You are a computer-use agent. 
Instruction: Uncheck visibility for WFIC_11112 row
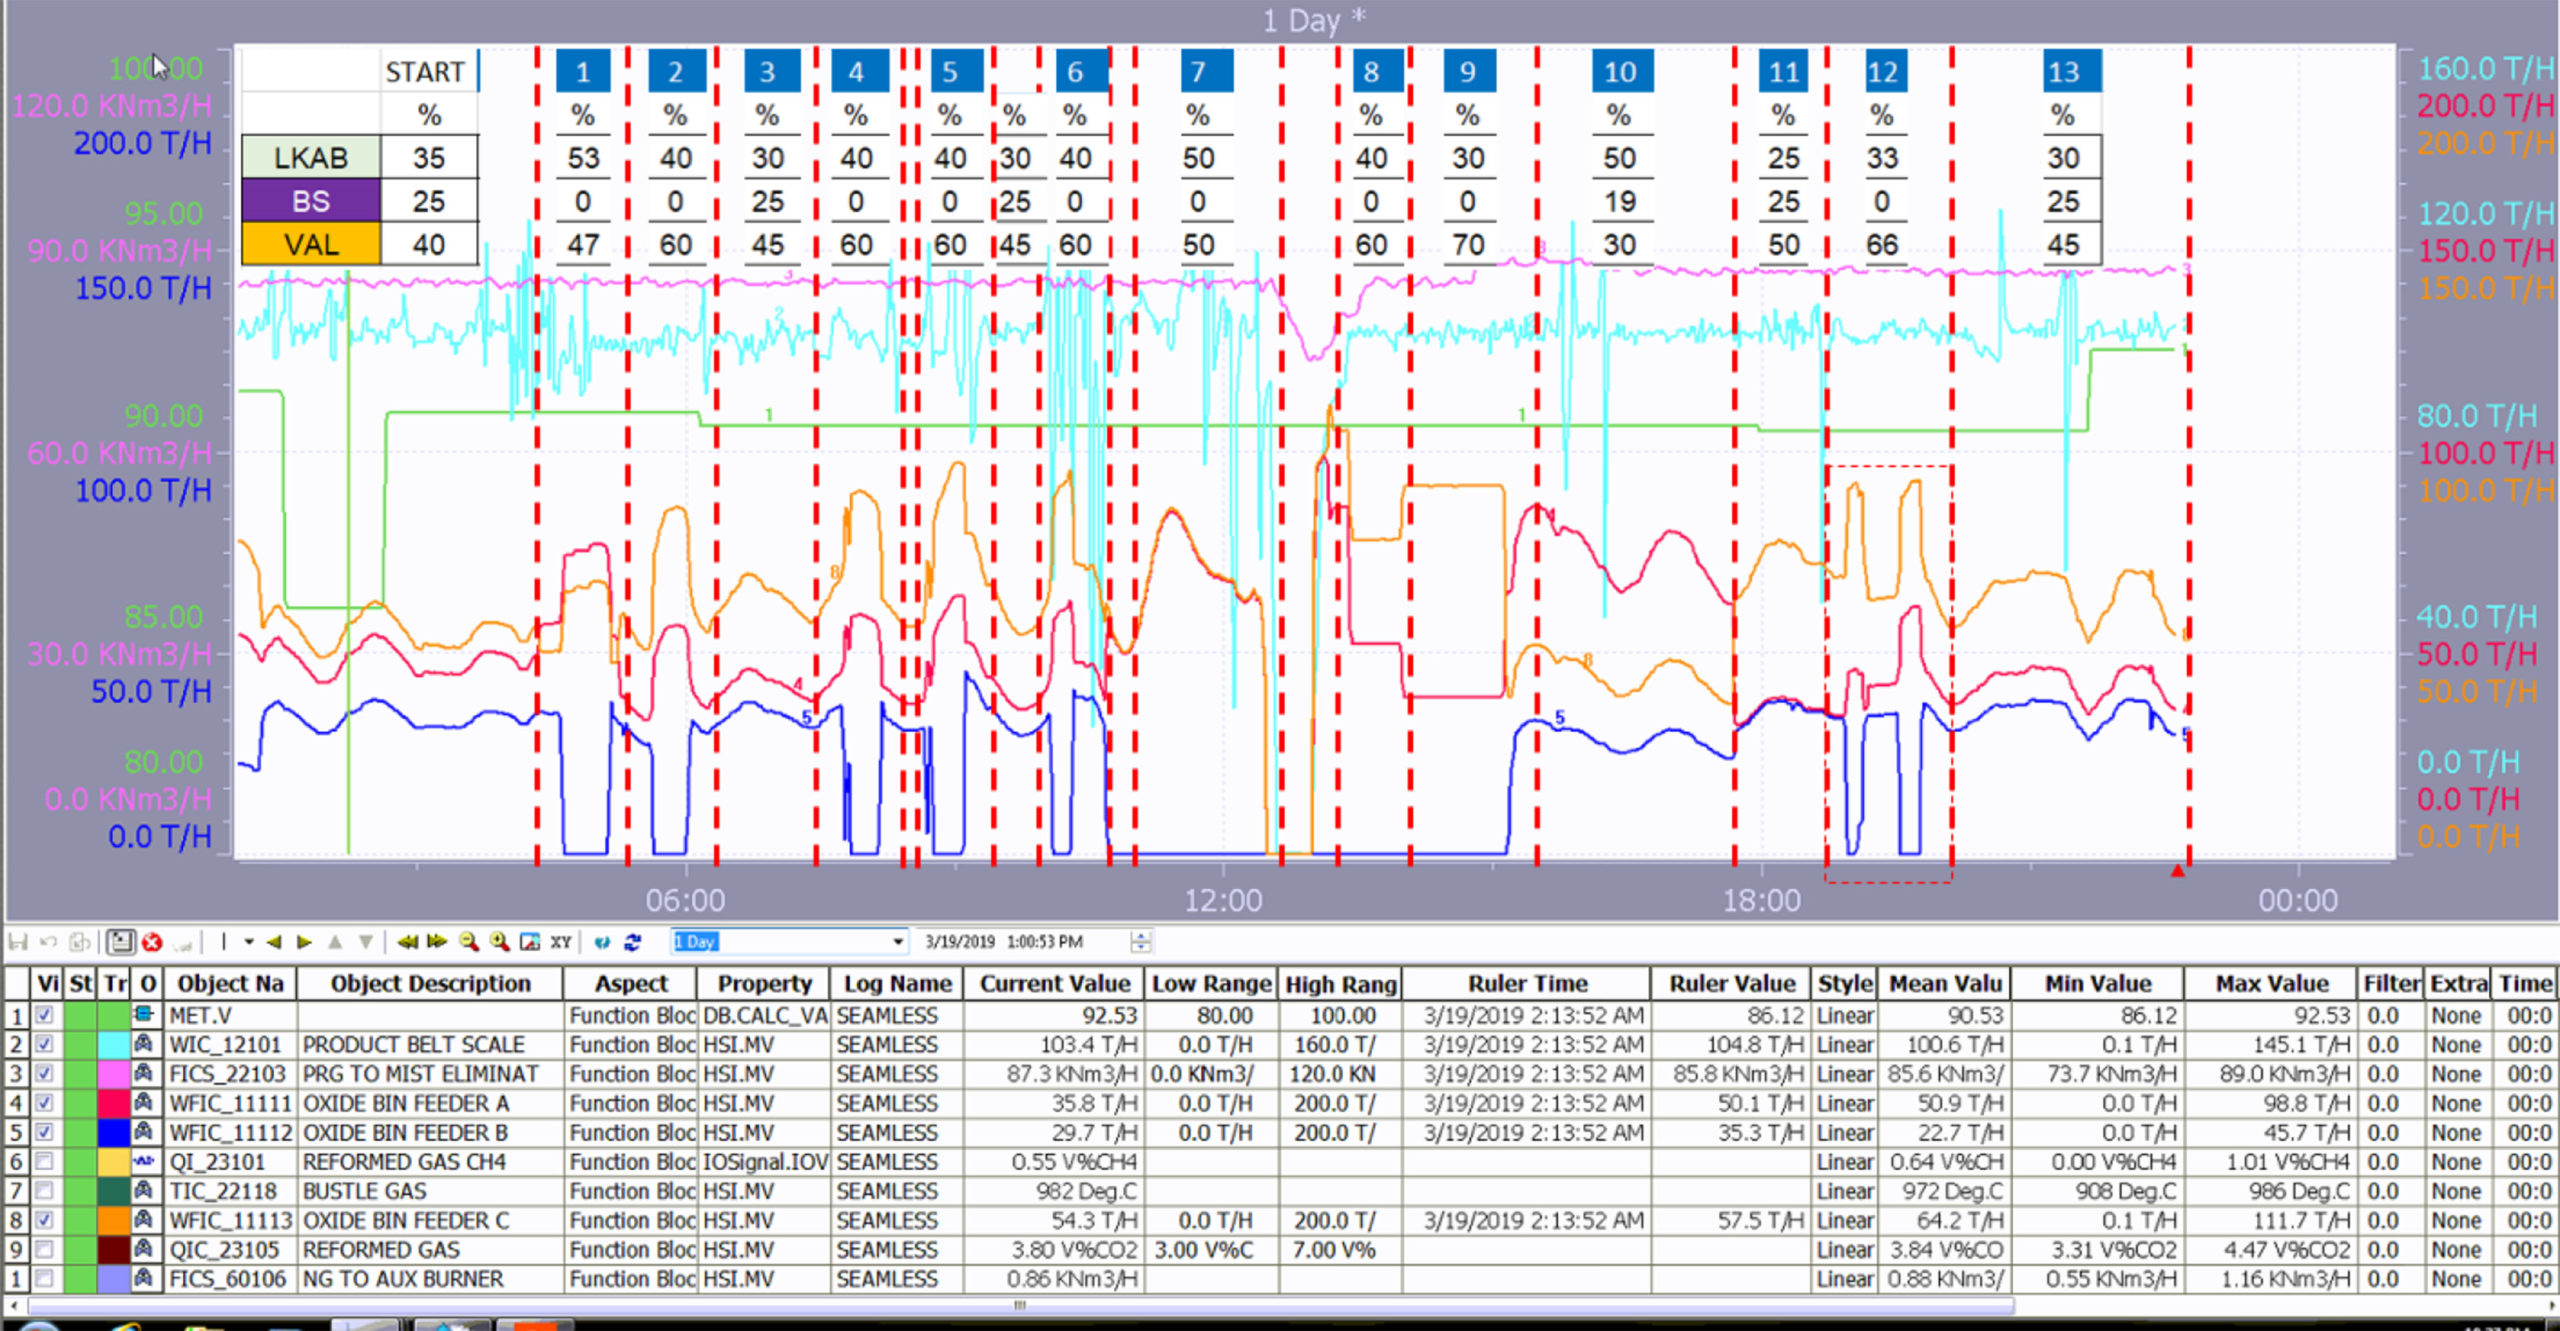pyautogui.click(x=45, y=1132)
